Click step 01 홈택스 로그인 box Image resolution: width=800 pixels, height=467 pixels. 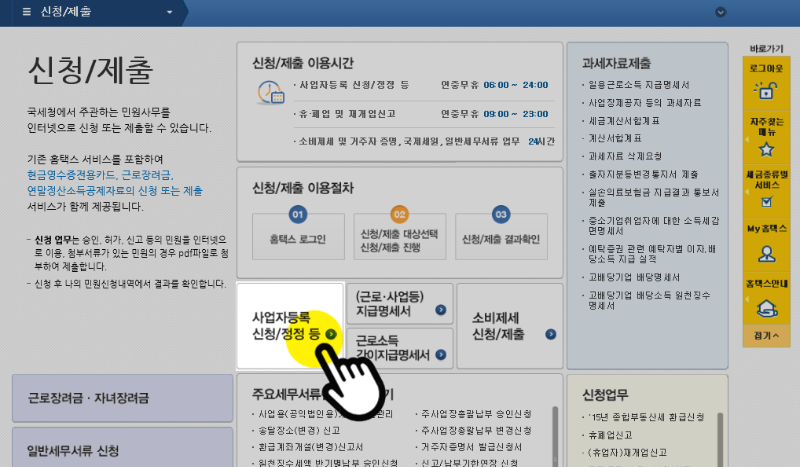coord(298,236)
